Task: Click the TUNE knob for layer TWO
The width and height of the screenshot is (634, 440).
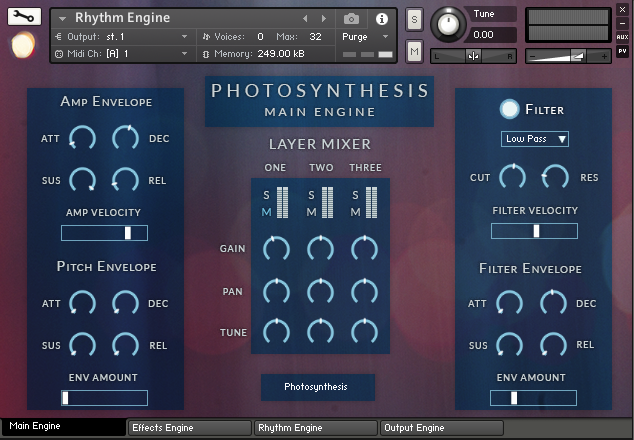Action: (321, 332)
